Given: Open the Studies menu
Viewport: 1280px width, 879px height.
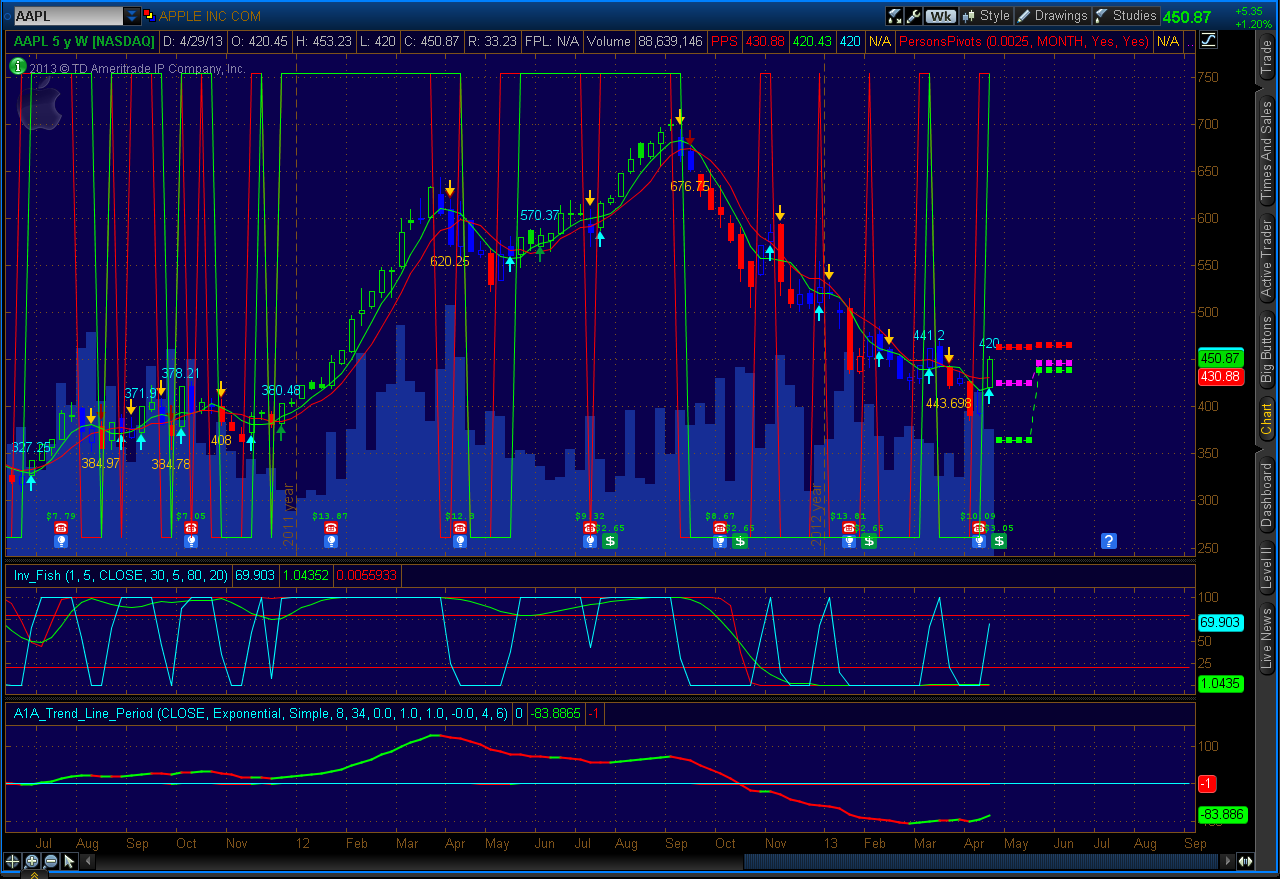Looking at the screenshot, I should pyautogui.click(x=1127, y=16).
